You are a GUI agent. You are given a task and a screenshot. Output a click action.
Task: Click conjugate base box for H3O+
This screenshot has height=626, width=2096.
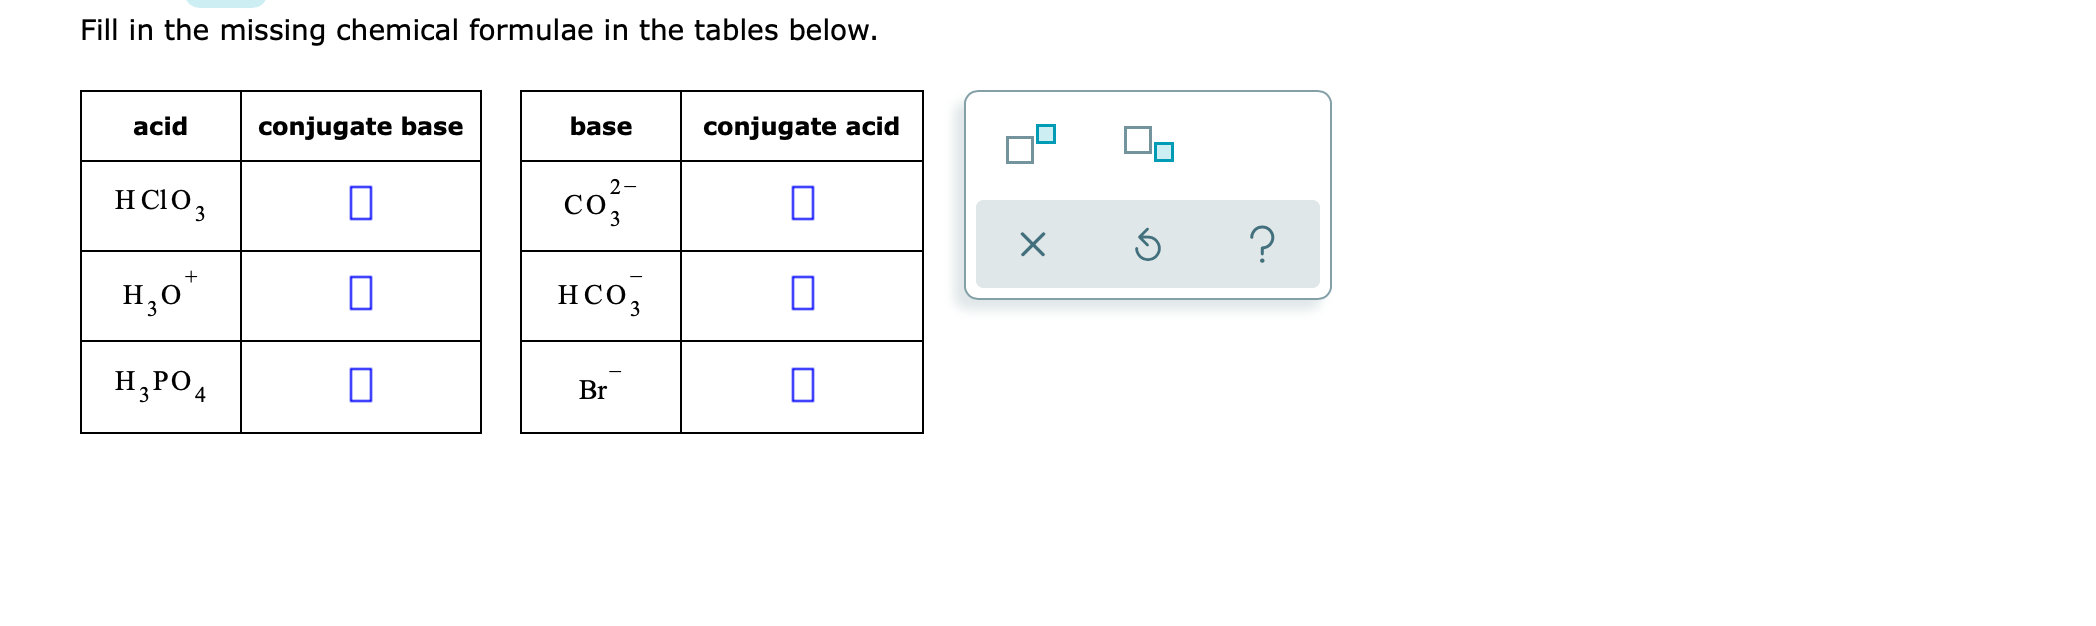(361, 293)
